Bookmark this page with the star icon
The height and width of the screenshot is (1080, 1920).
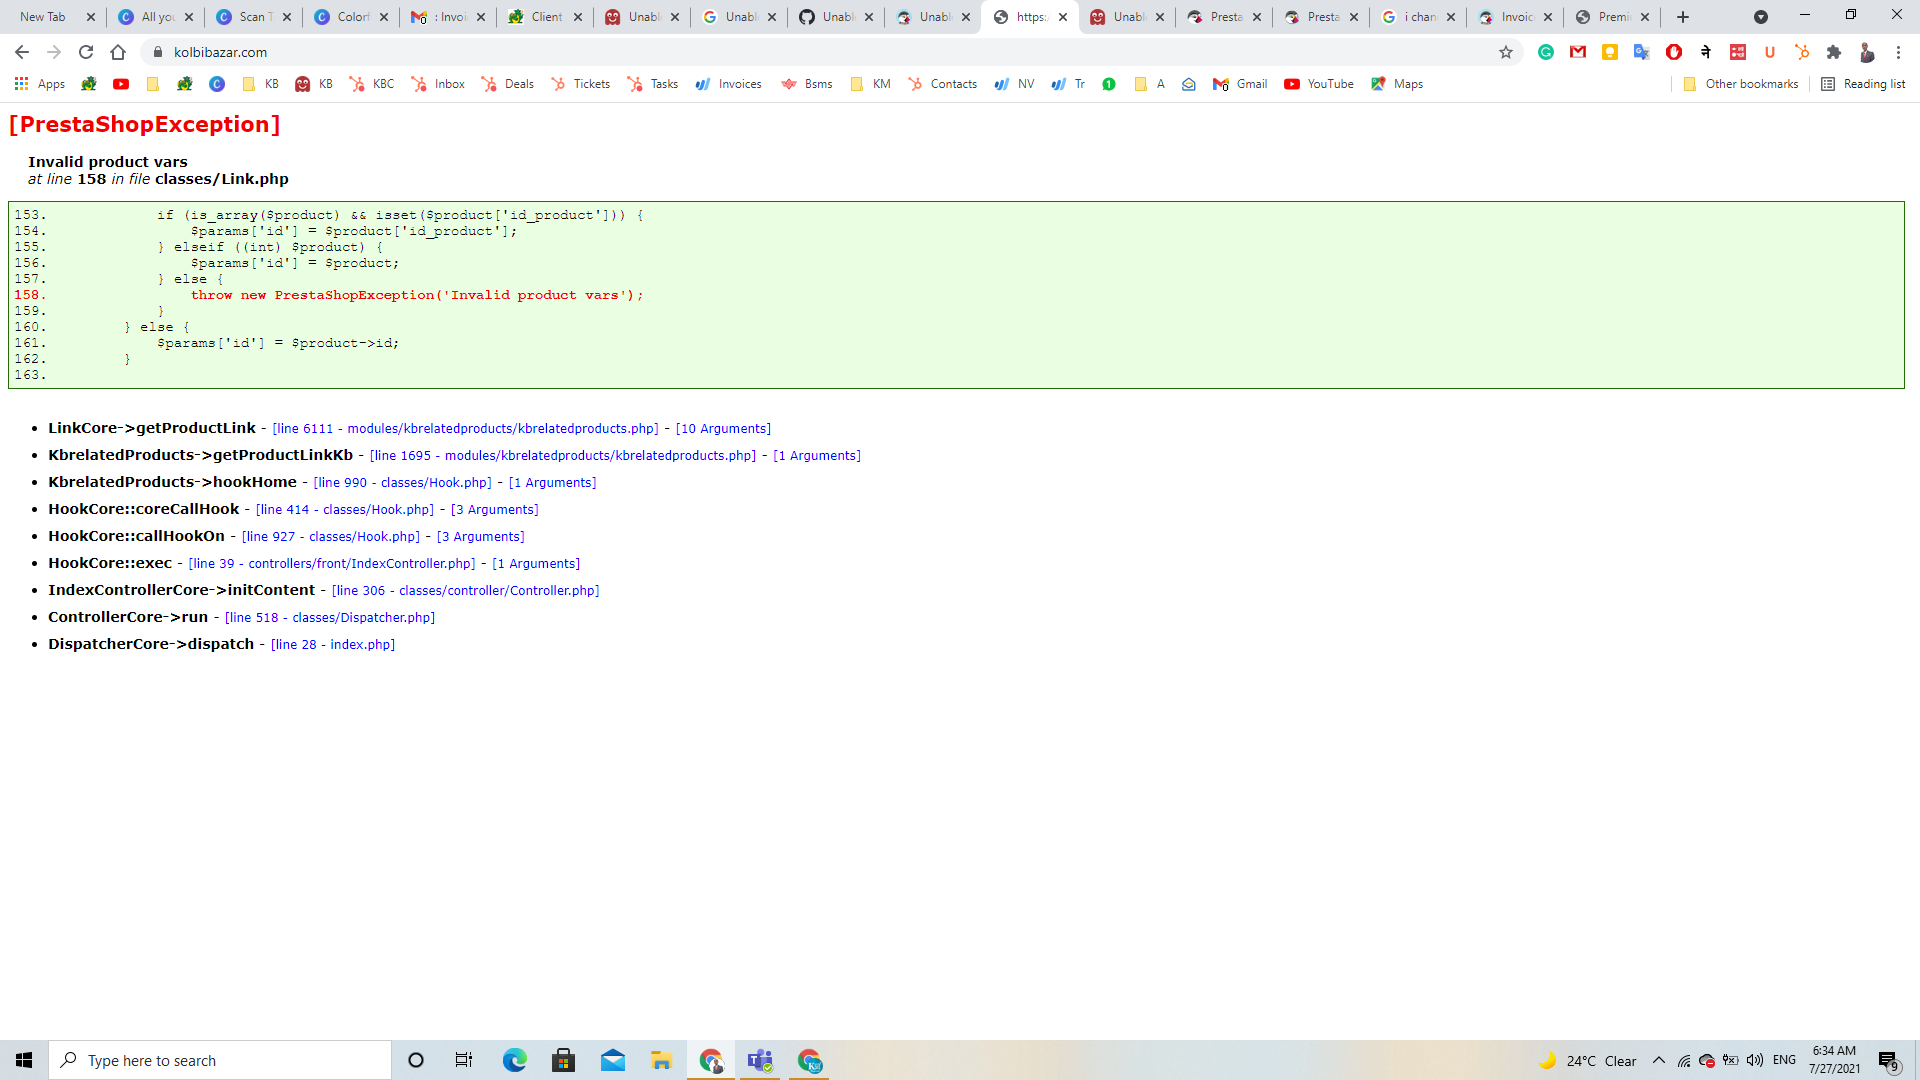click(x=1505, y=52)
